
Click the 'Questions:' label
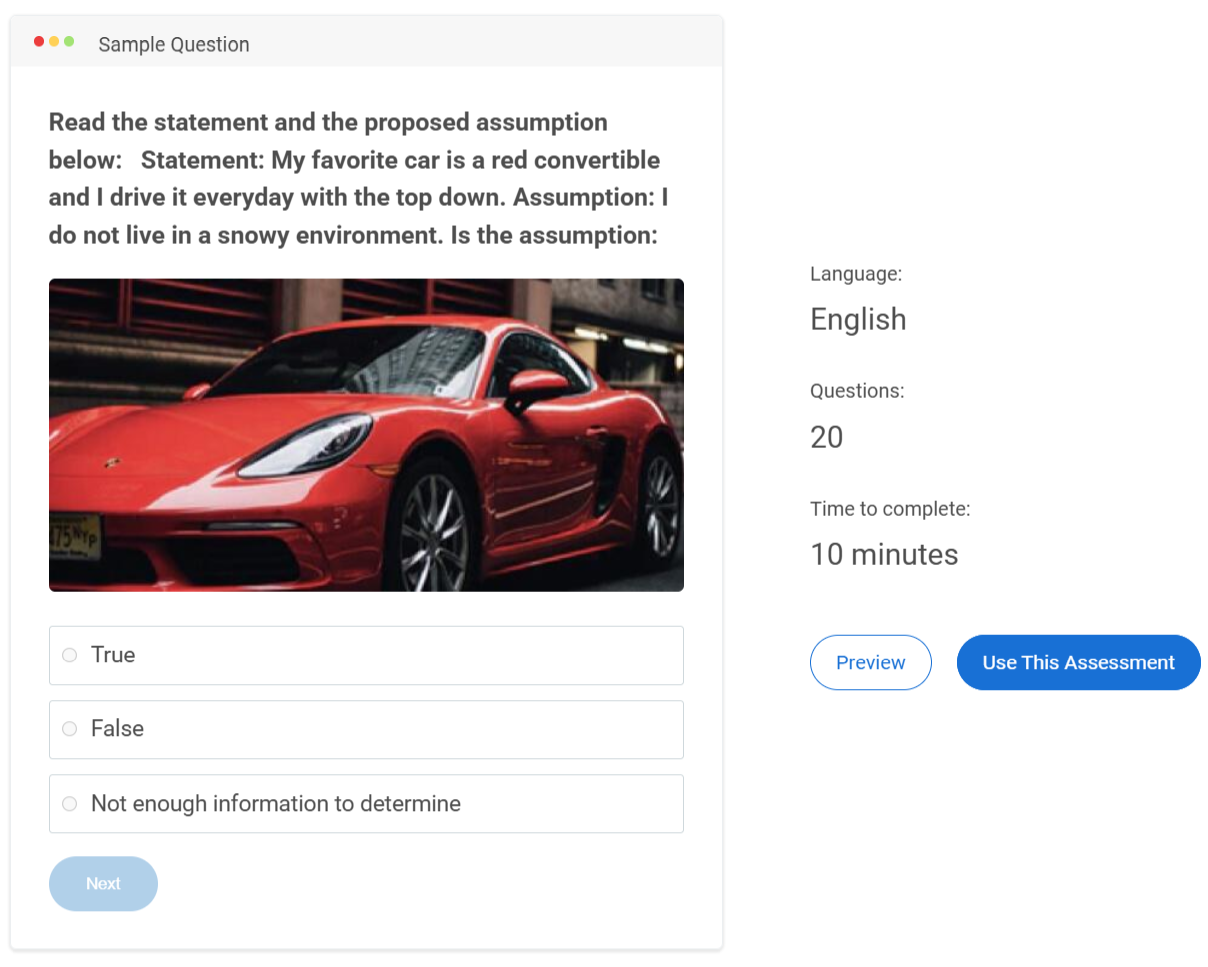pos(857,391)
